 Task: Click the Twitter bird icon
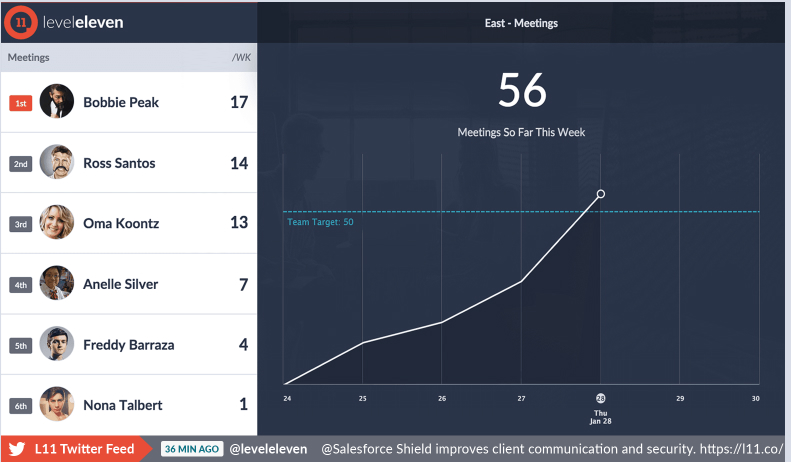tap(17, 449)
